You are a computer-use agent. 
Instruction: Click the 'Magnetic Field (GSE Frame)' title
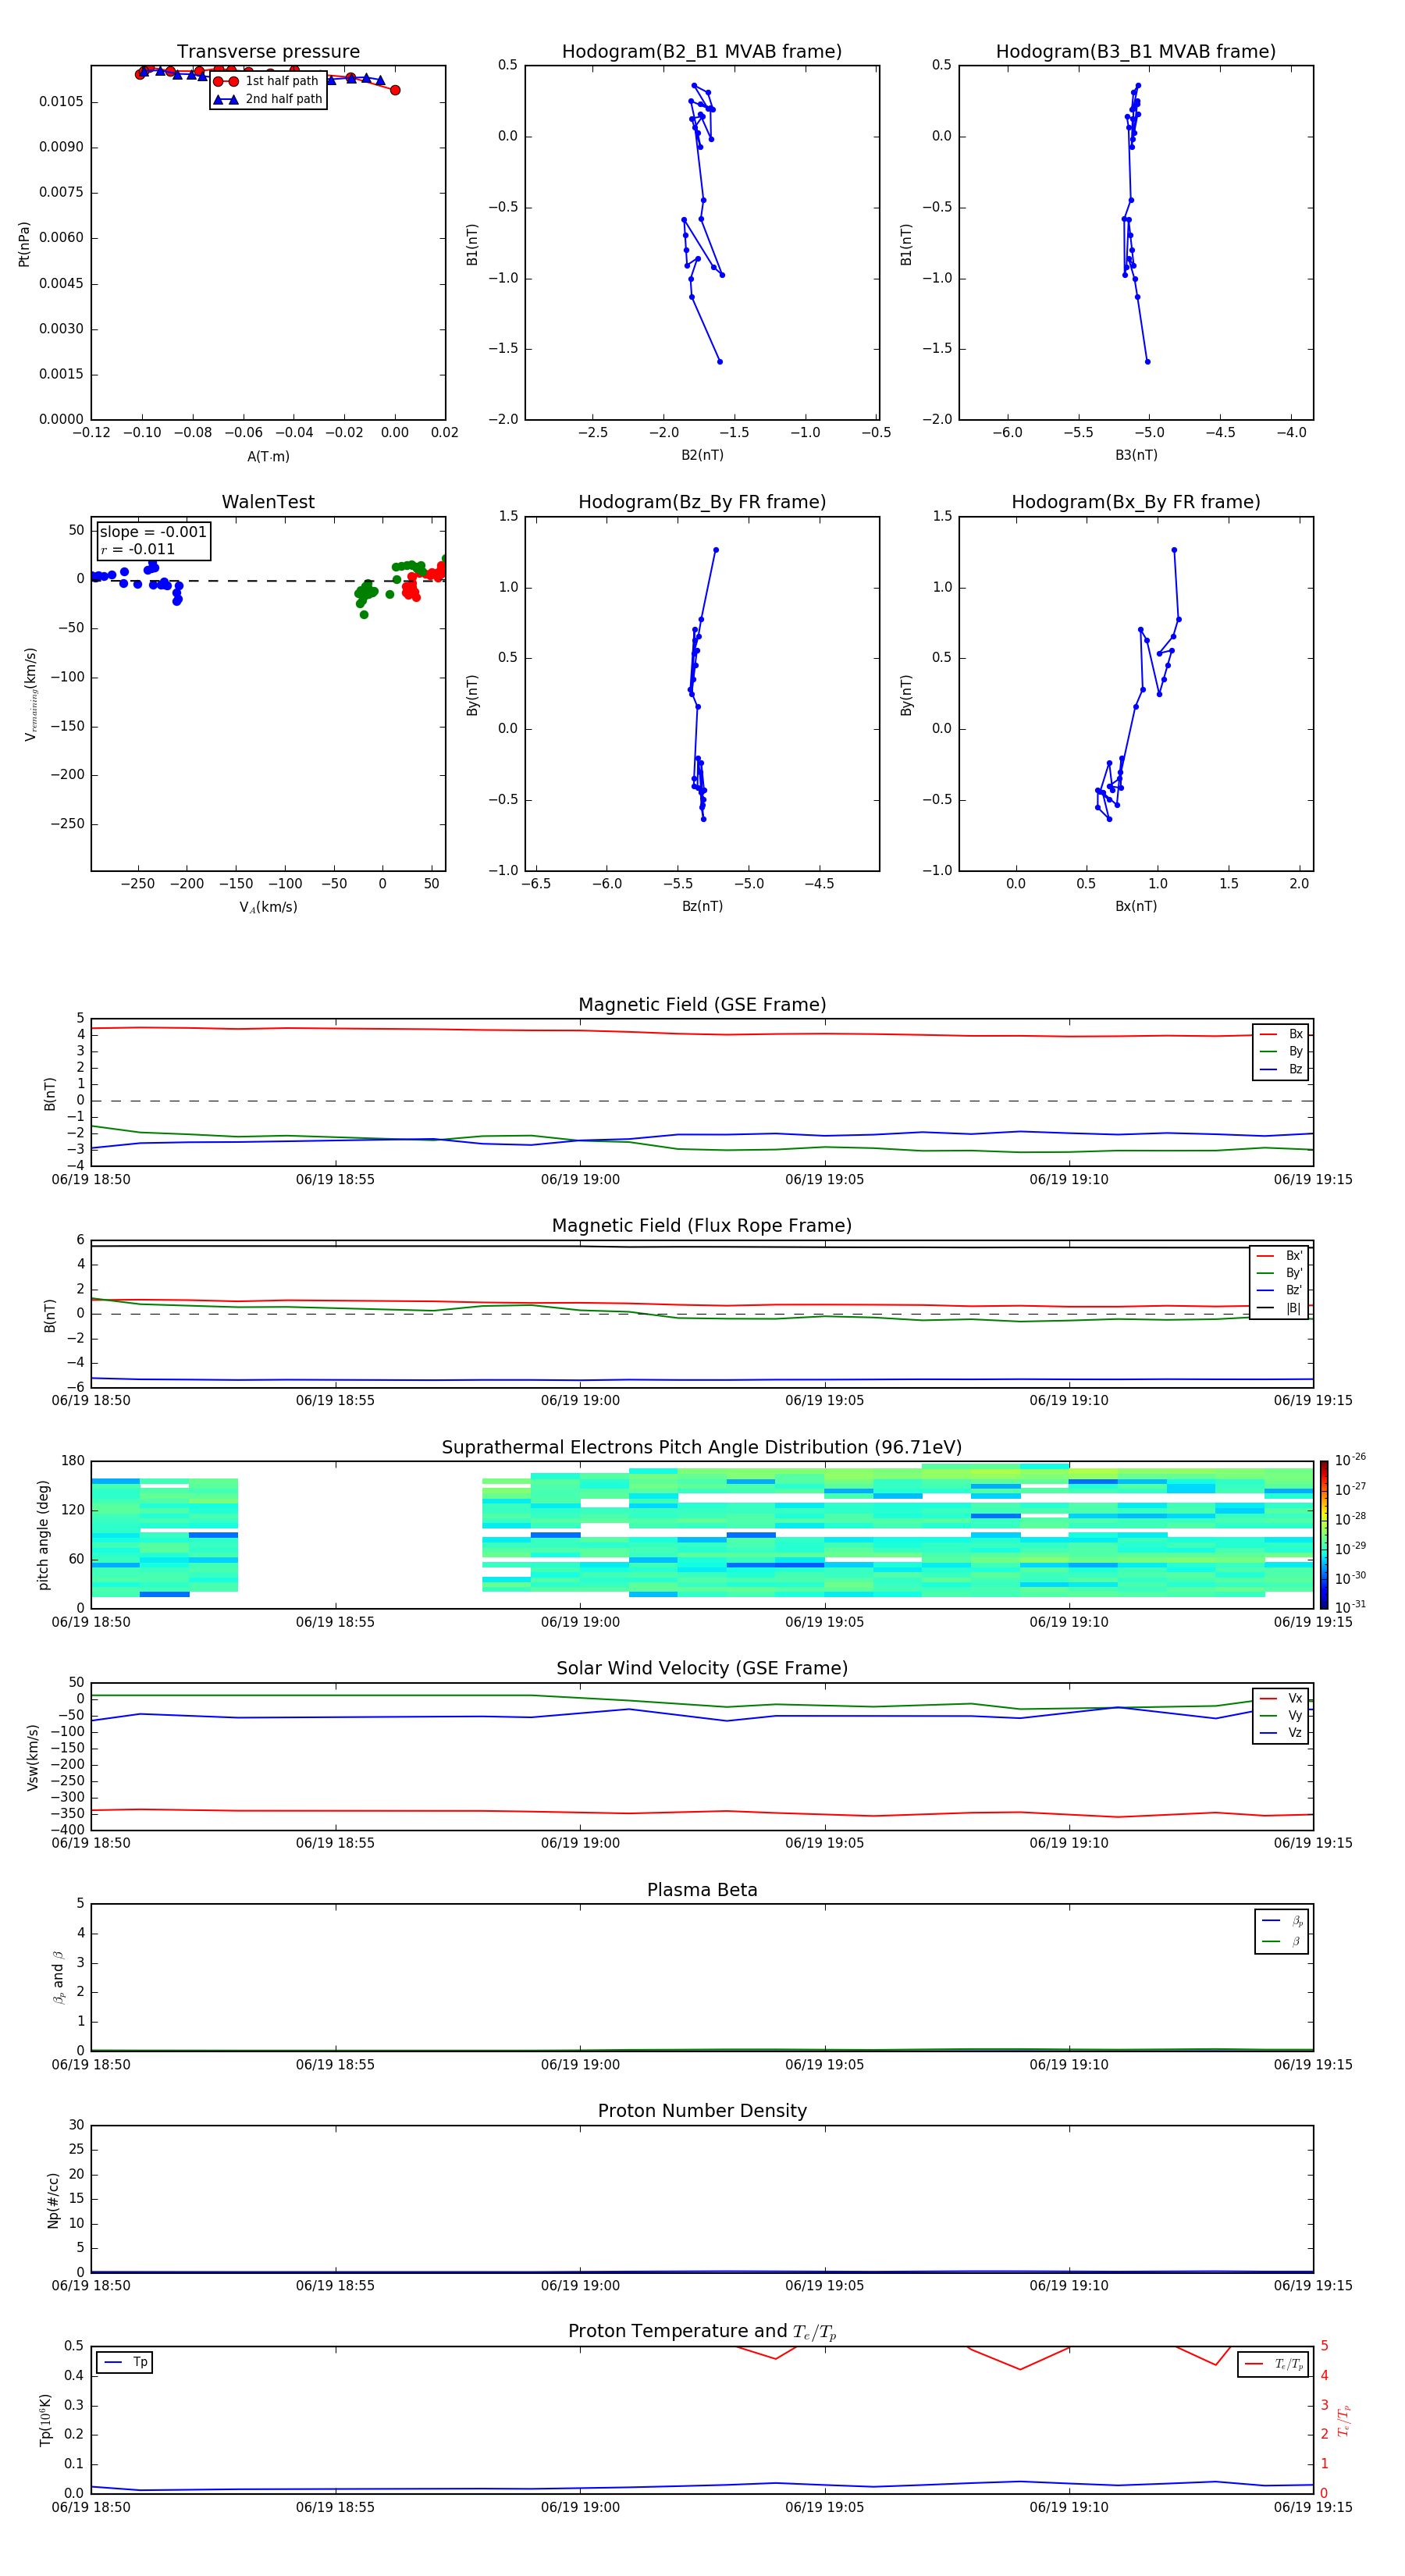[702, 1005]
